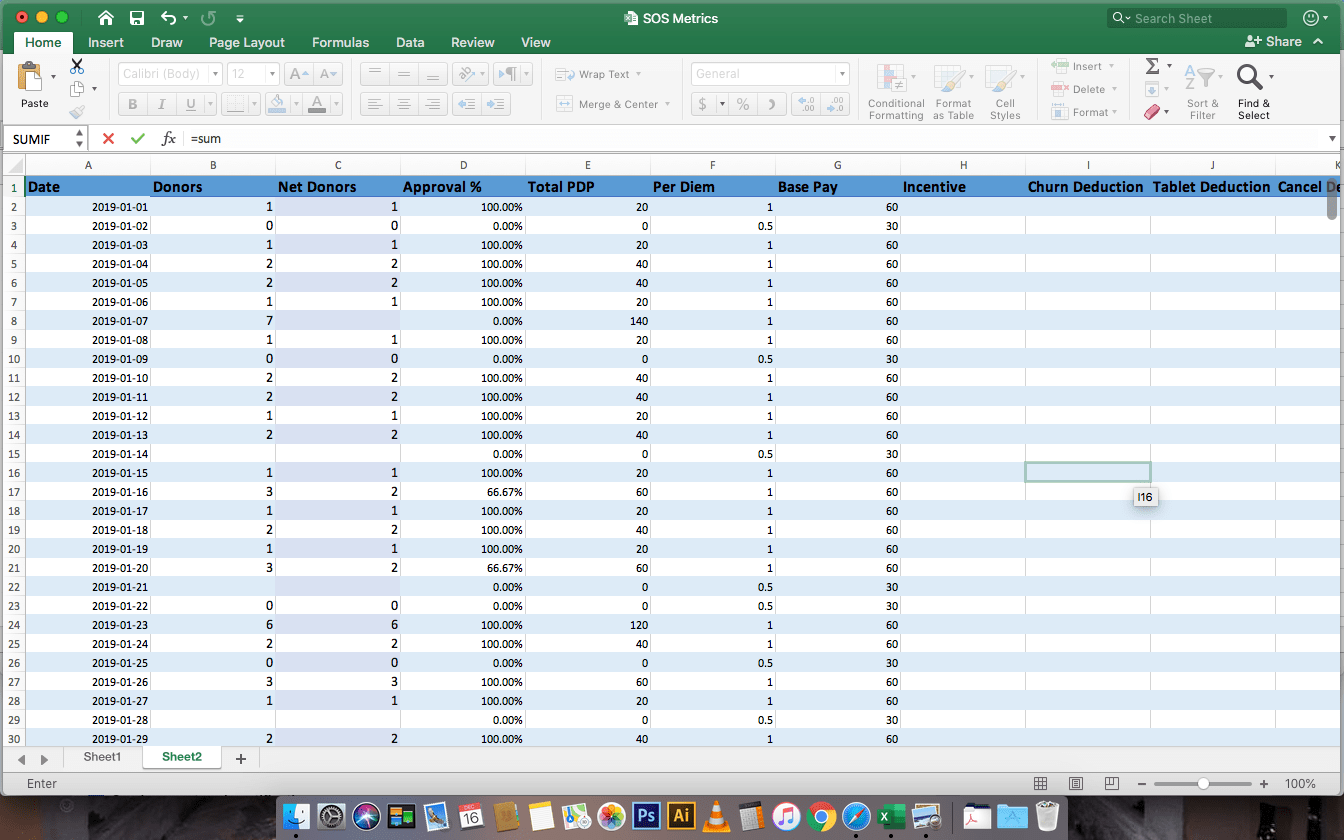Click the Copy icon in ribbon
The height and width of the screenshot is (840, 1344).
tap(77, 89)
